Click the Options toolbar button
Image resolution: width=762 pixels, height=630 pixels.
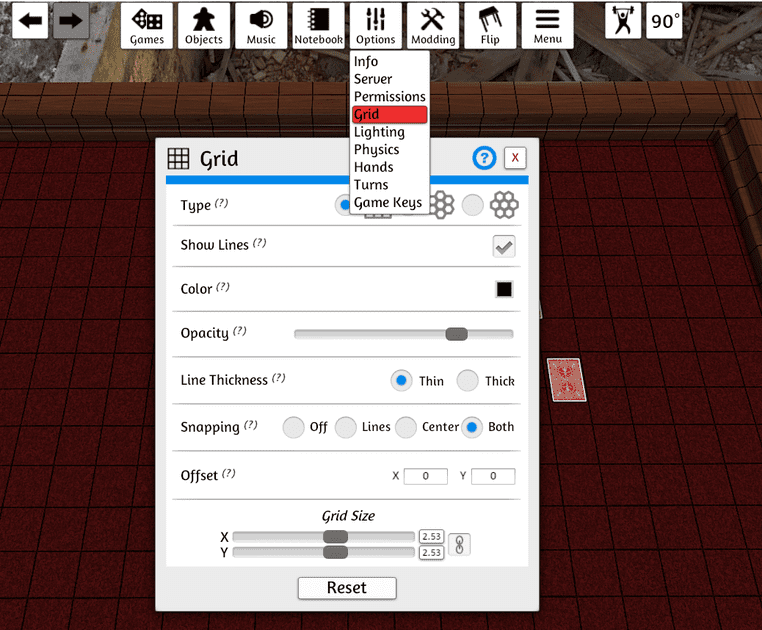(x=376, y=26)
